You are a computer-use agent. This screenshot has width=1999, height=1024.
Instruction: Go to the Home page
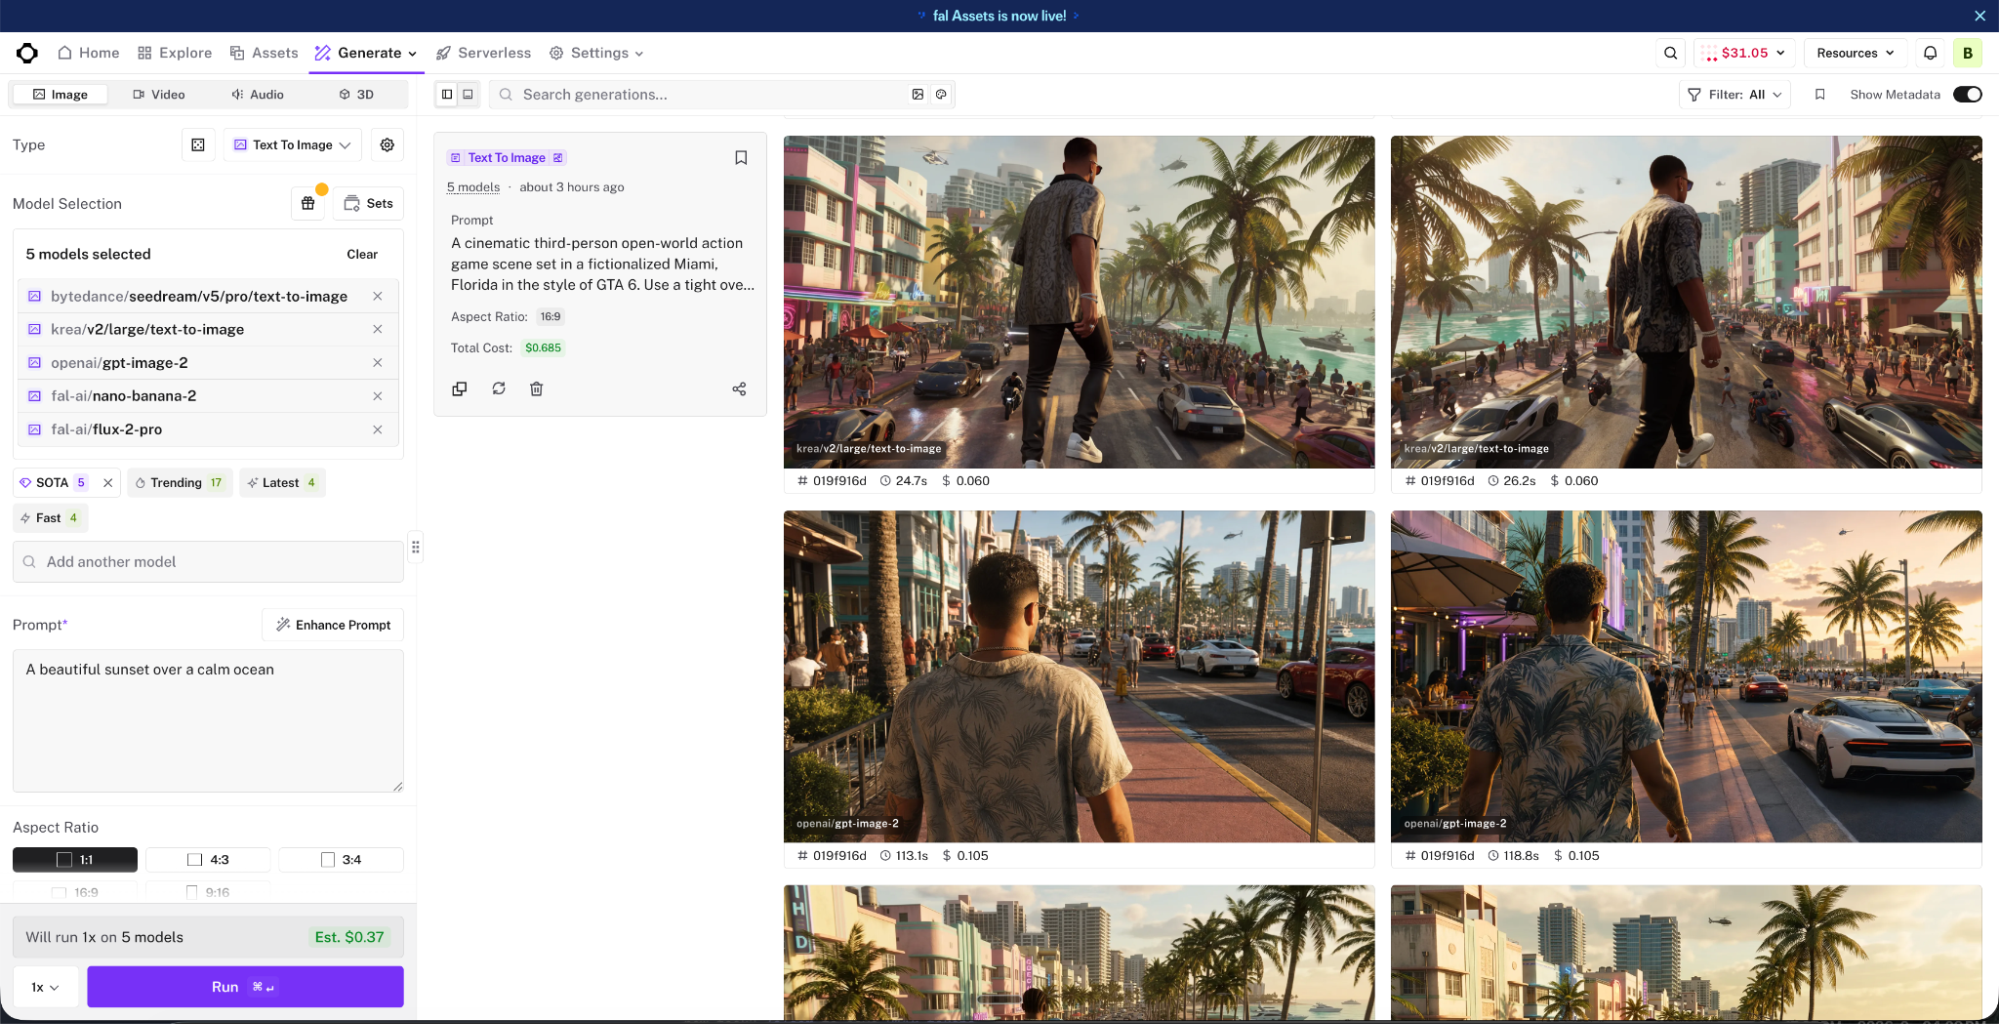coord(89,53)
